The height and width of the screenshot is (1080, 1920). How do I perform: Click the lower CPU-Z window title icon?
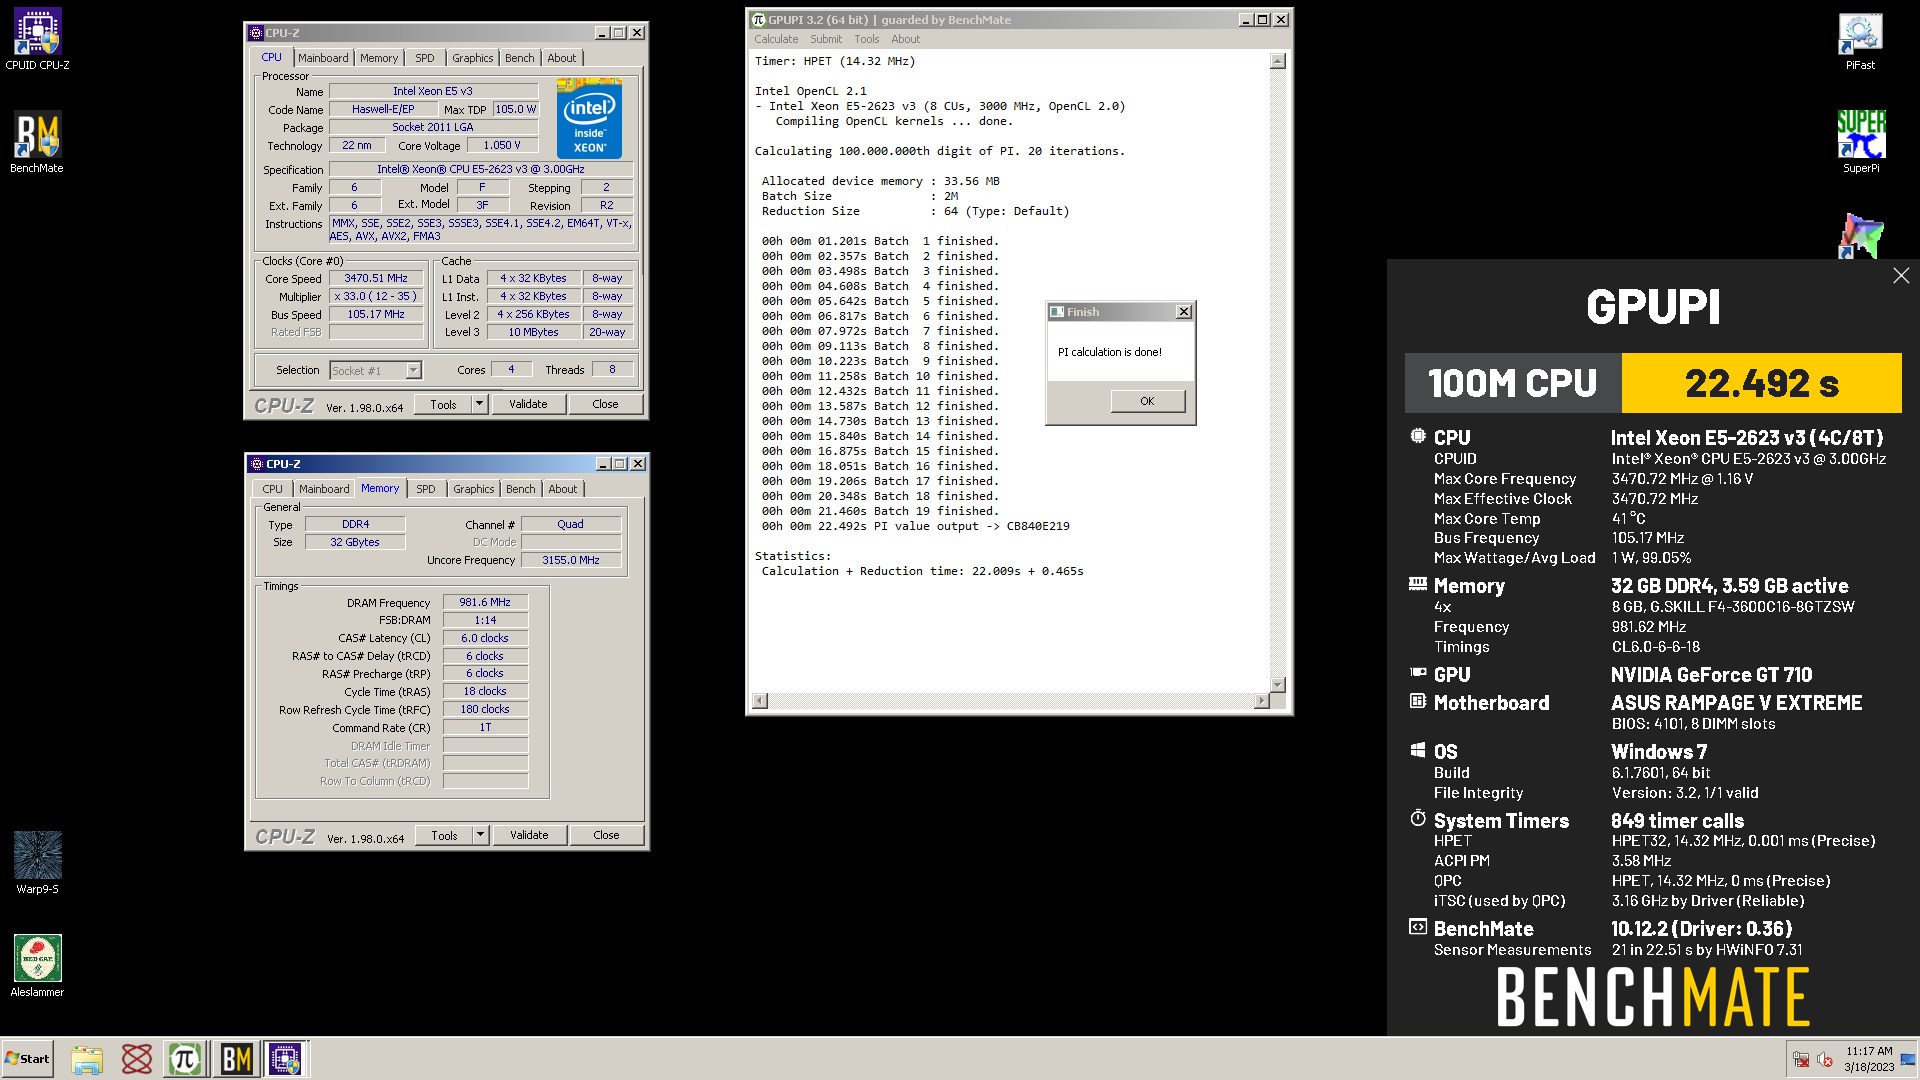pos(257,464)
